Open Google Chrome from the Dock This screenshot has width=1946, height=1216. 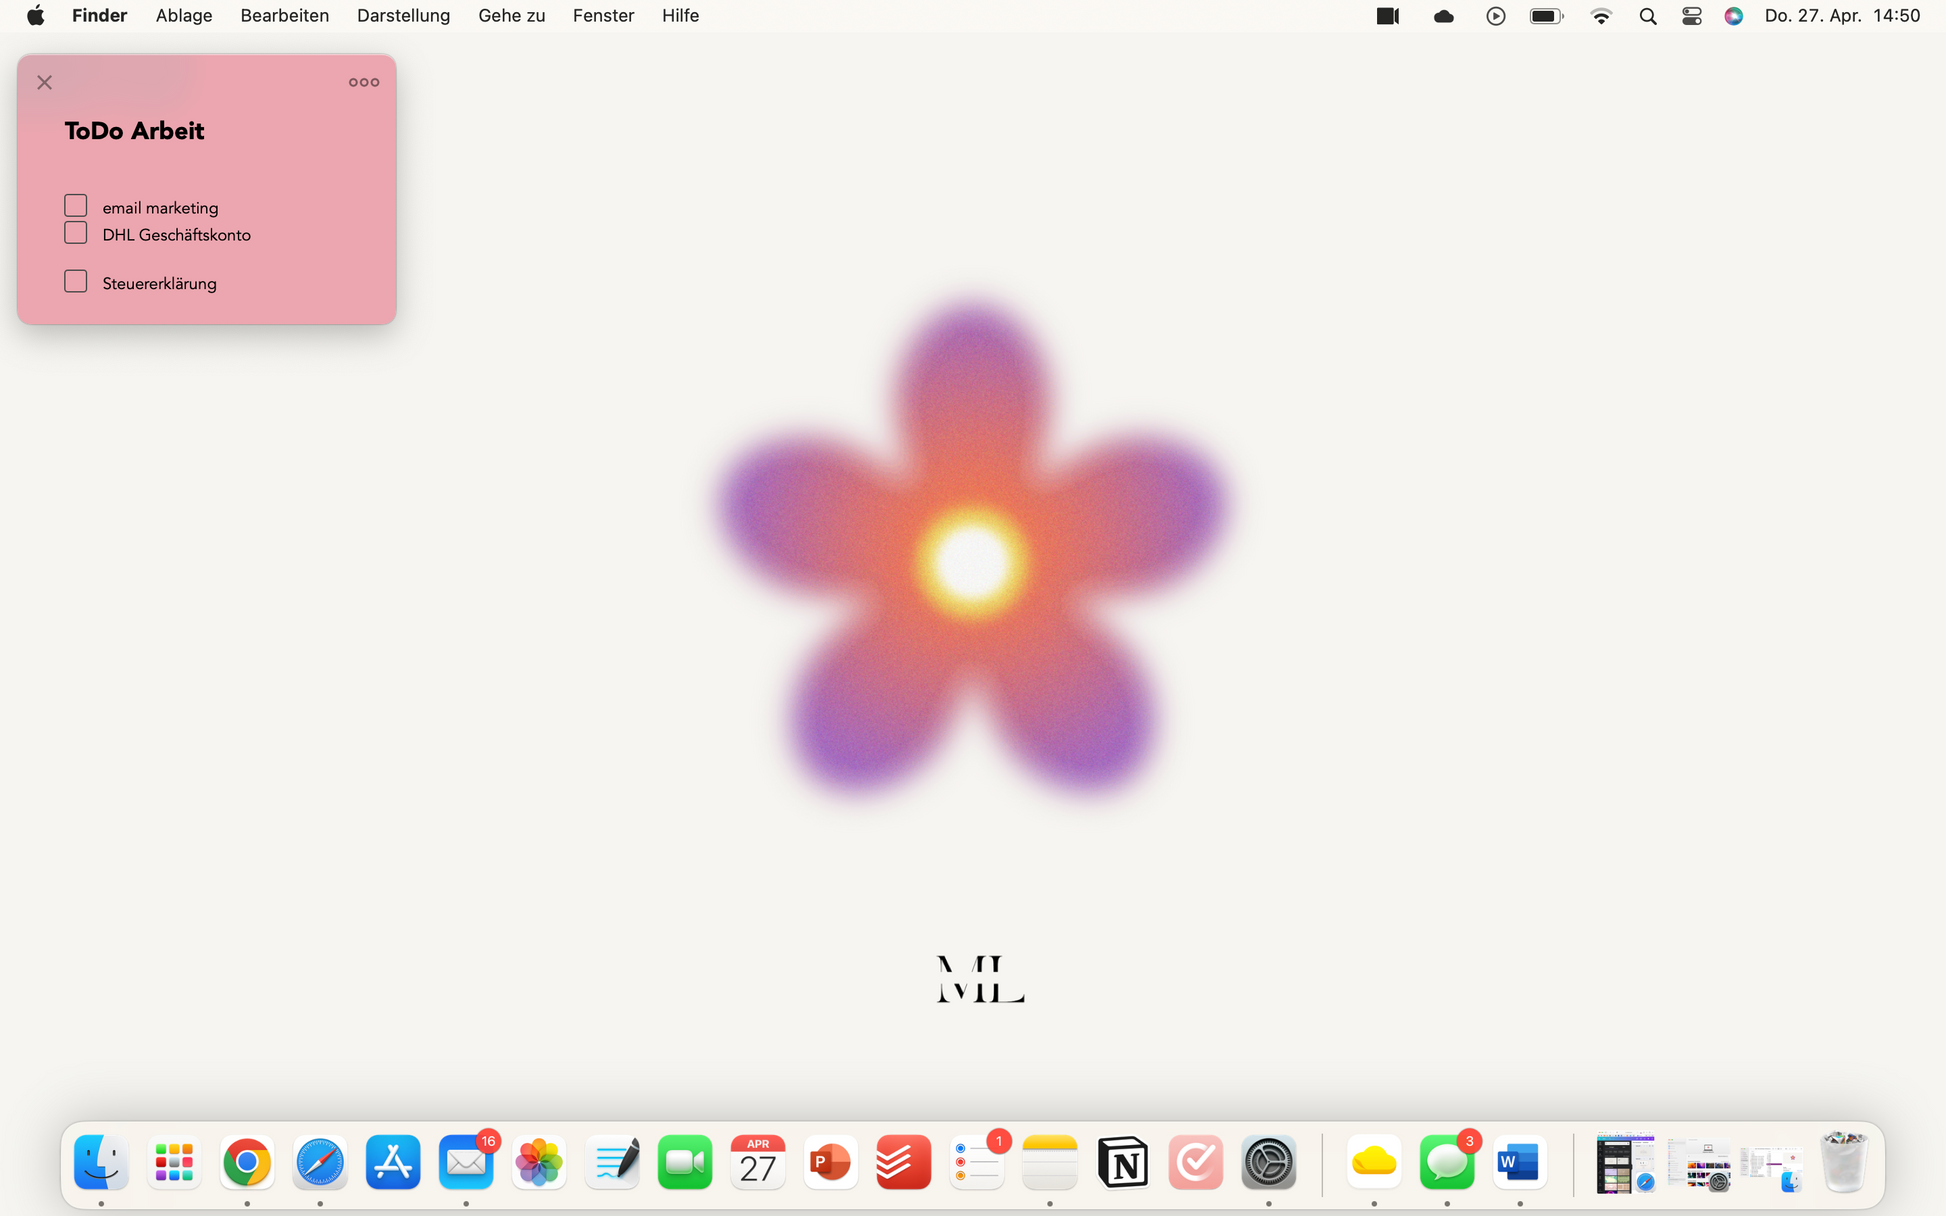coord(247,1162)
